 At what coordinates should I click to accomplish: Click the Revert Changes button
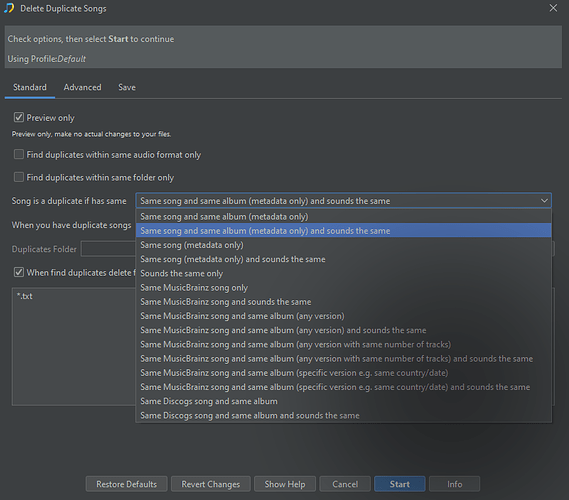[210, 484]
